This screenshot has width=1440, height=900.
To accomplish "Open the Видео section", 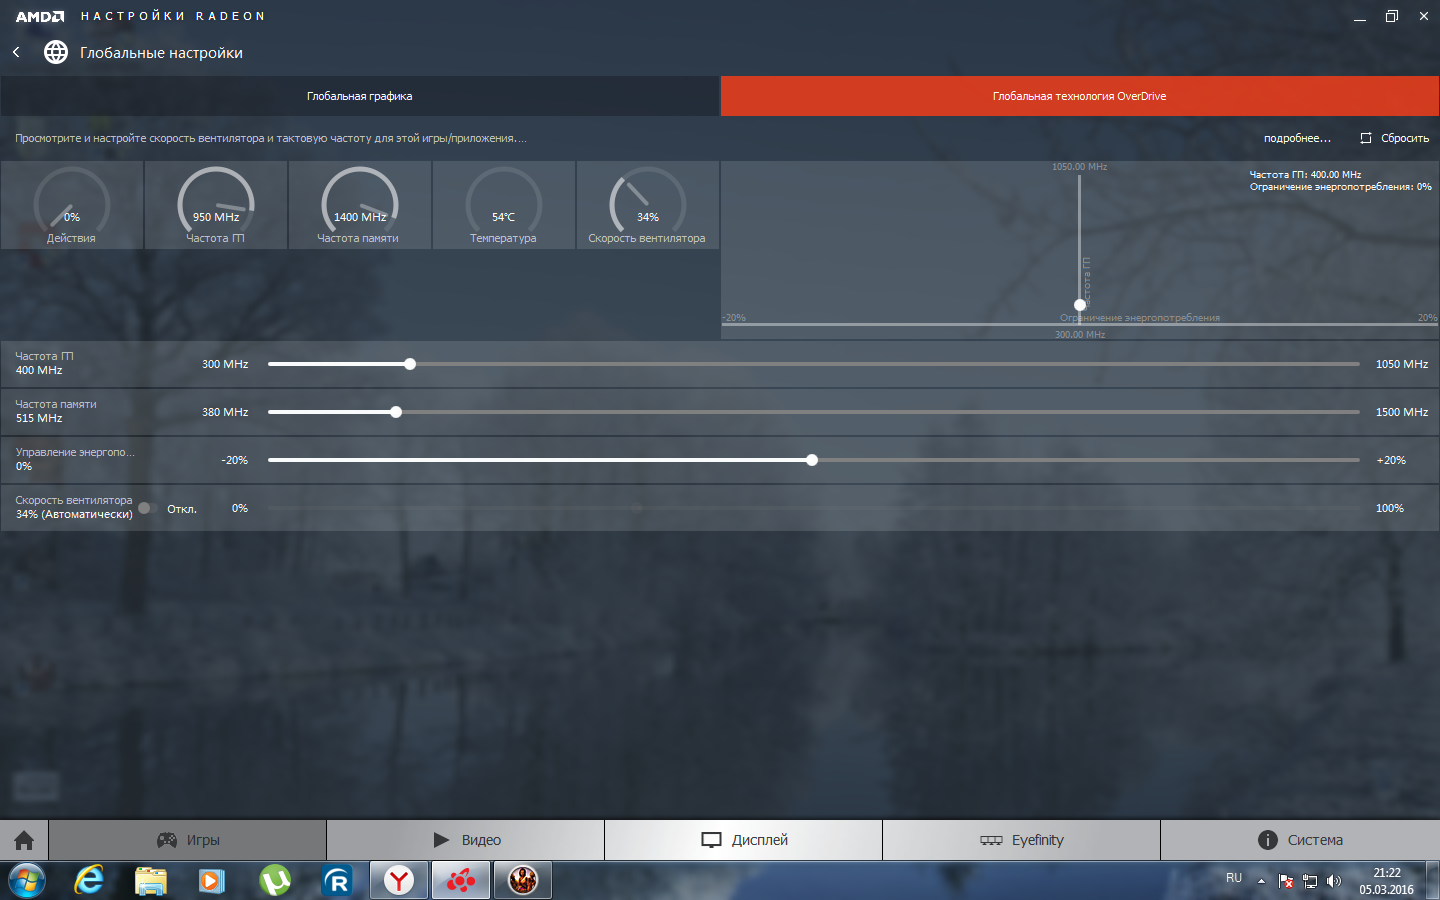I will [466, 840].
